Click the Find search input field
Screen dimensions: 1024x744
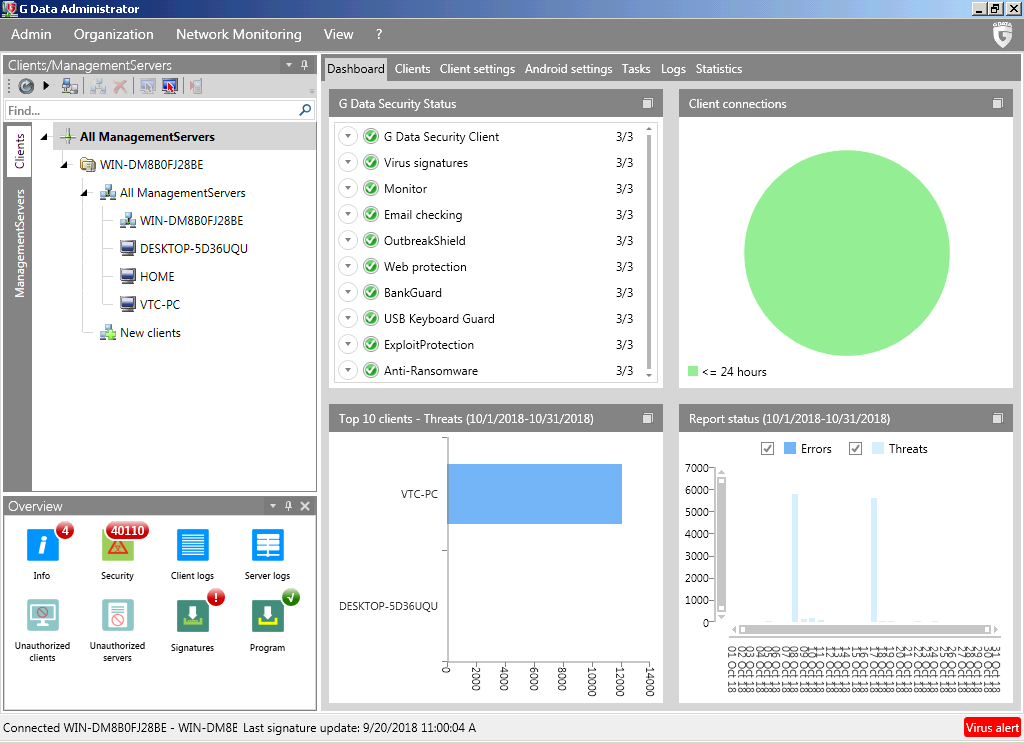150,111
